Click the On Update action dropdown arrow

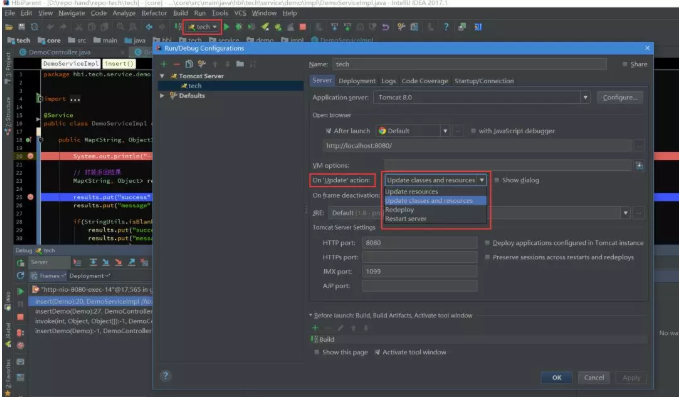pos(482,180)
